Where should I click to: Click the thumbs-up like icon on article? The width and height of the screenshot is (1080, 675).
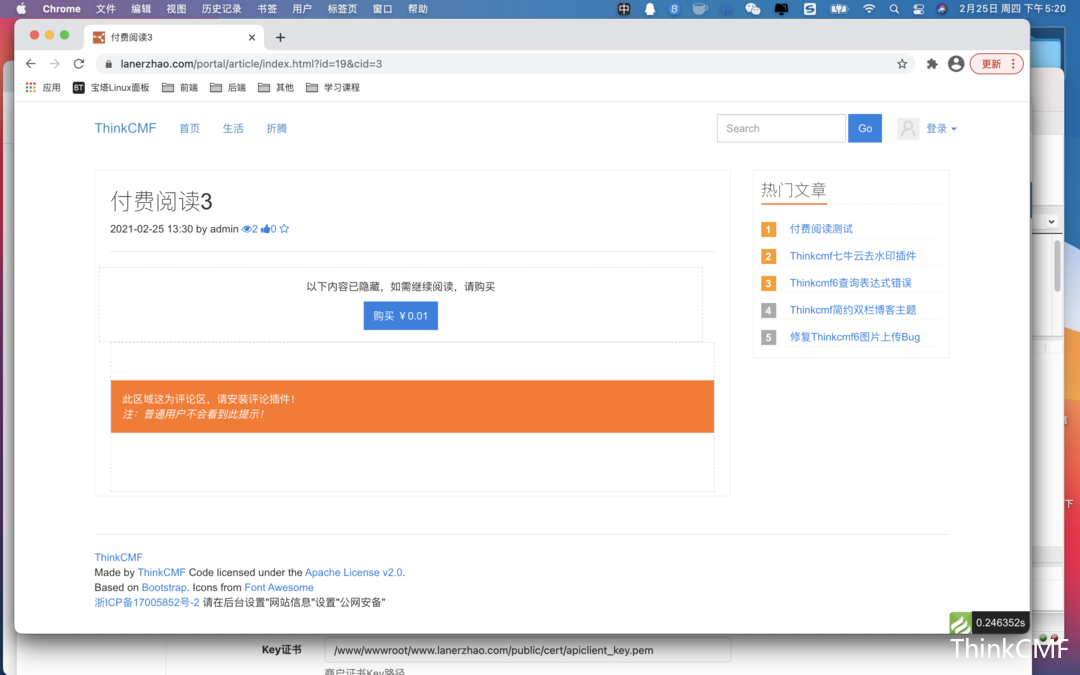(266, 229)
